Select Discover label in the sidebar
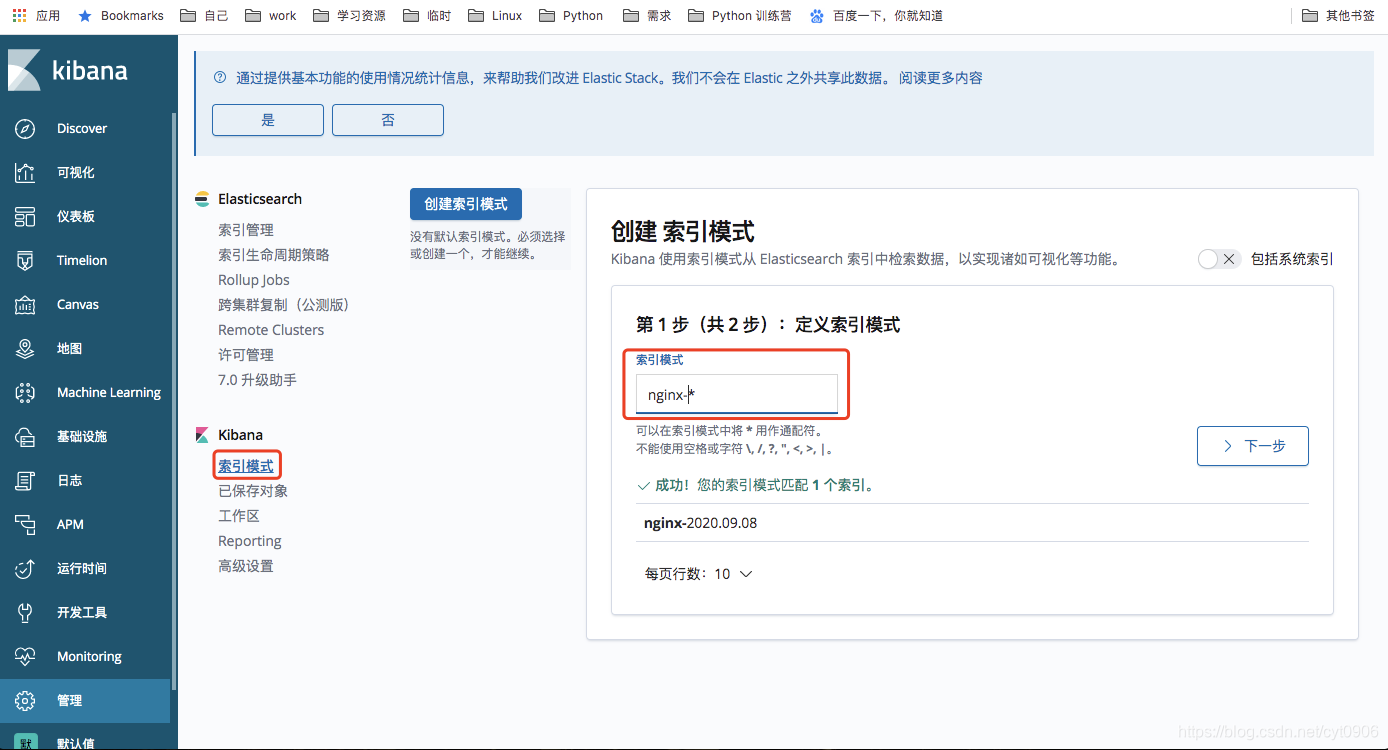 [x=82, y=128]
